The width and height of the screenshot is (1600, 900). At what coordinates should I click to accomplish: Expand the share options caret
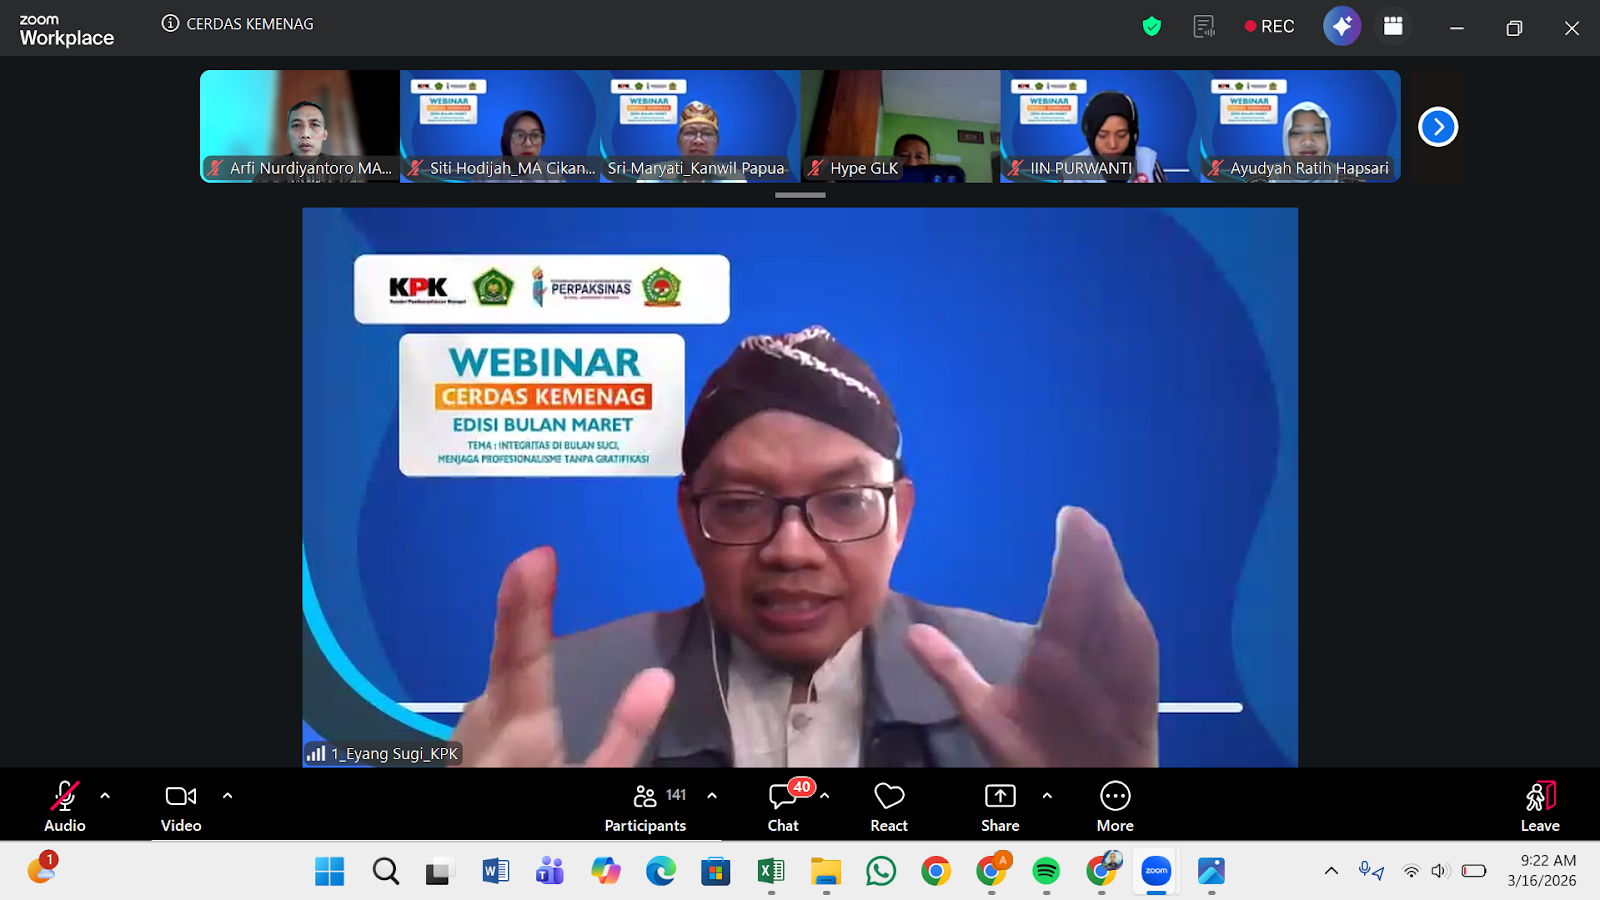pyautogui.click(x=1047, y=796)
